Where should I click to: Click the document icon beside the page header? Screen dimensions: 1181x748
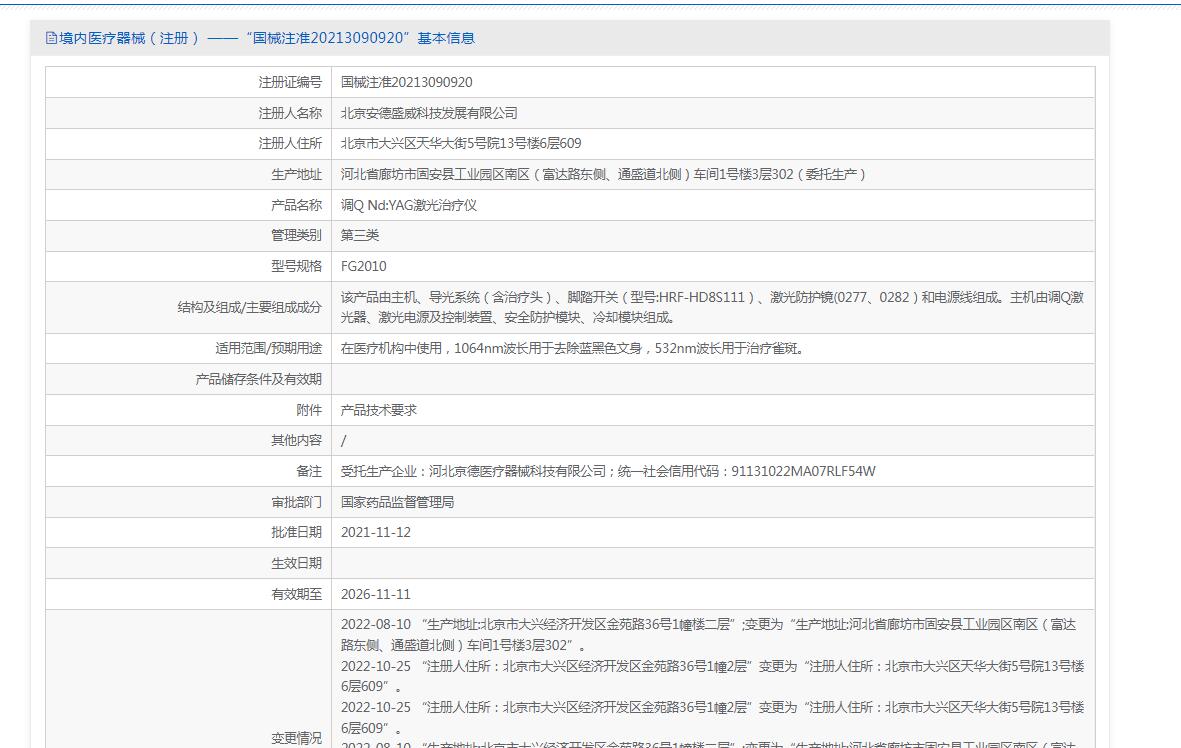click(52, 38)
